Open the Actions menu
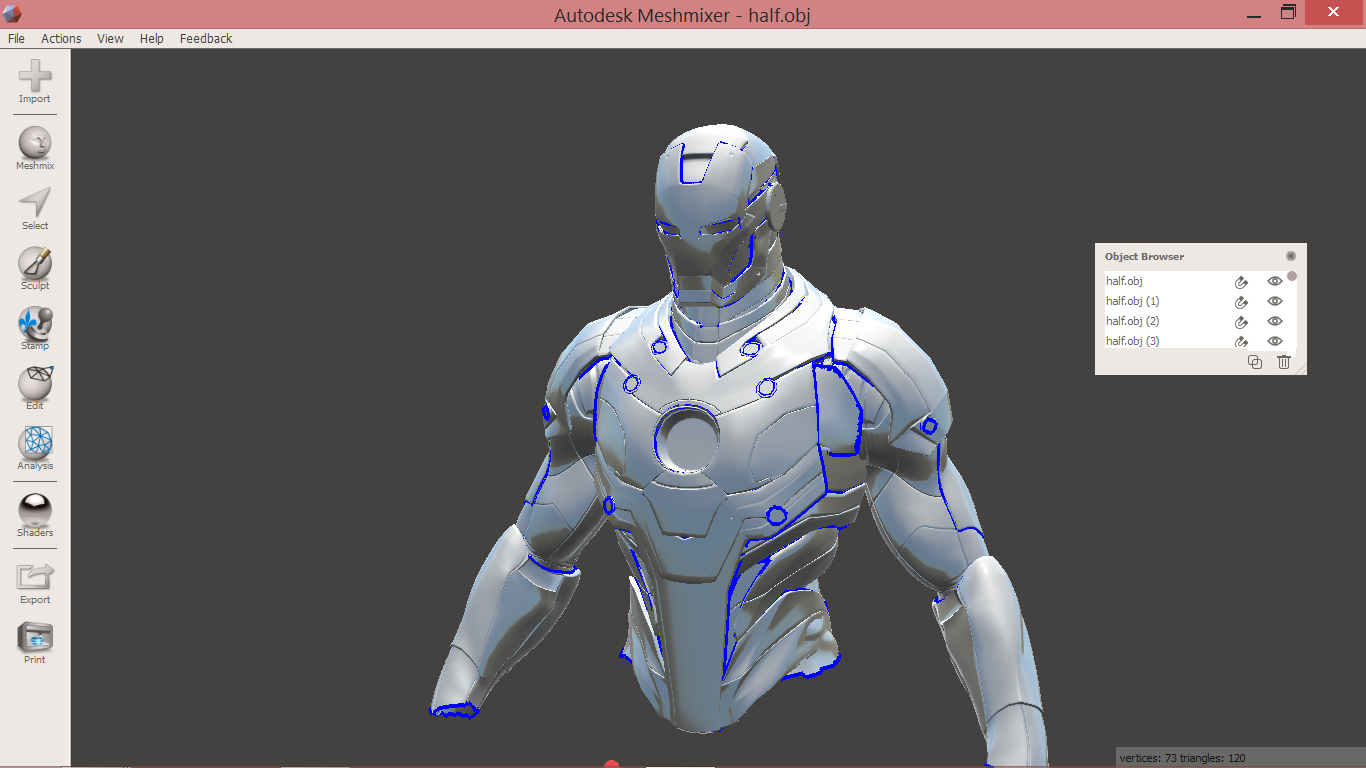 61,38
